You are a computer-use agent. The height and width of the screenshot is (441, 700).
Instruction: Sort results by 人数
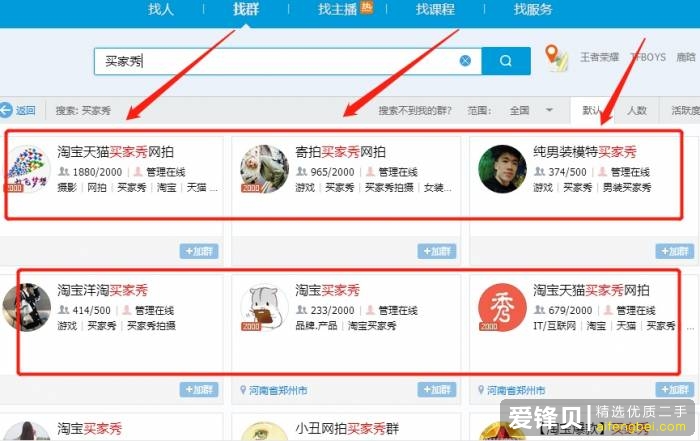tap(637, 110)
